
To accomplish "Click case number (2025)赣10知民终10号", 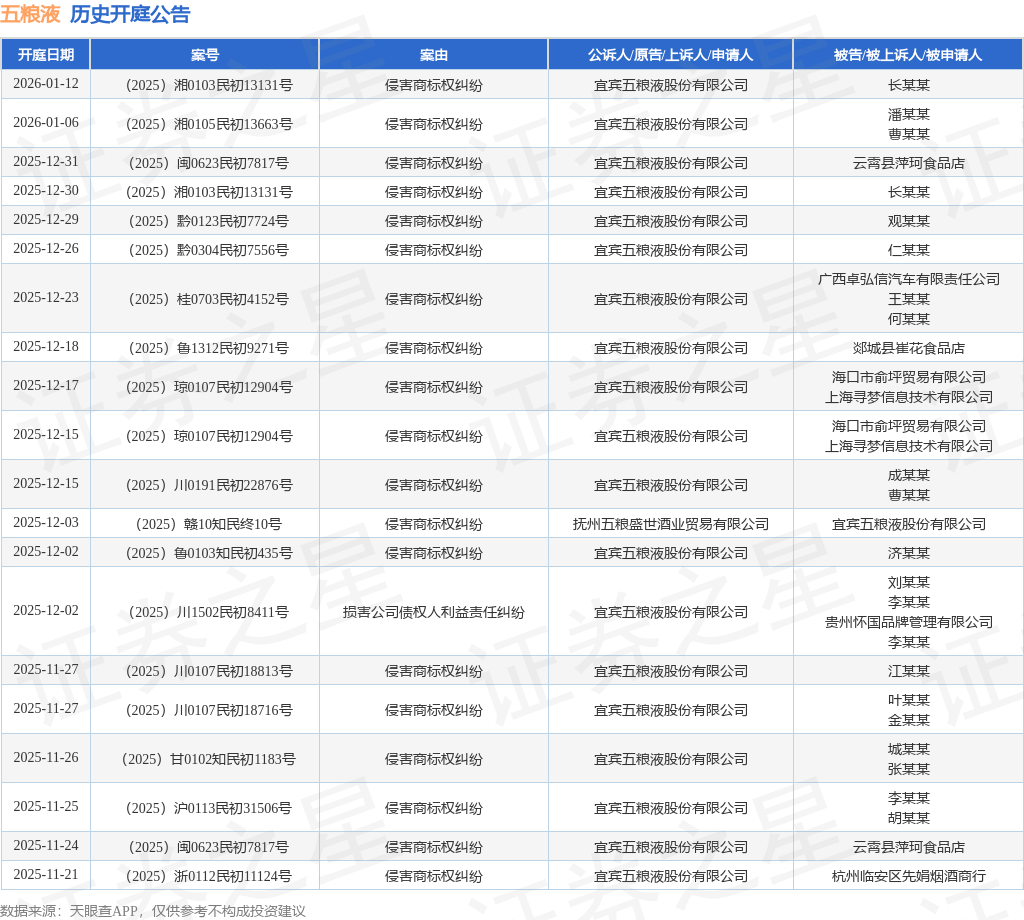I will tap(209, 524).
